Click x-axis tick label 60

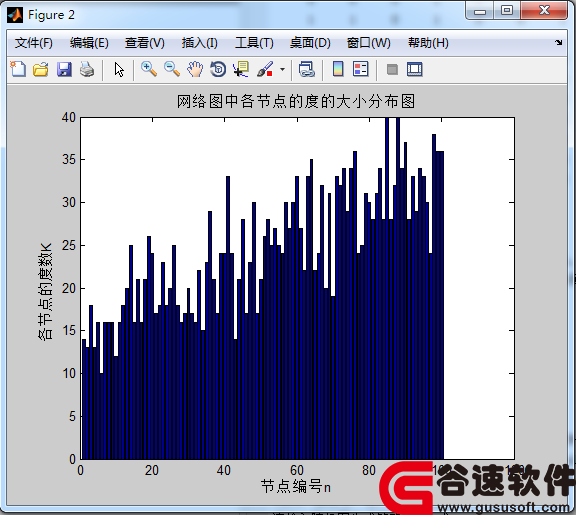pyautogui.click(x=296, y=470)
